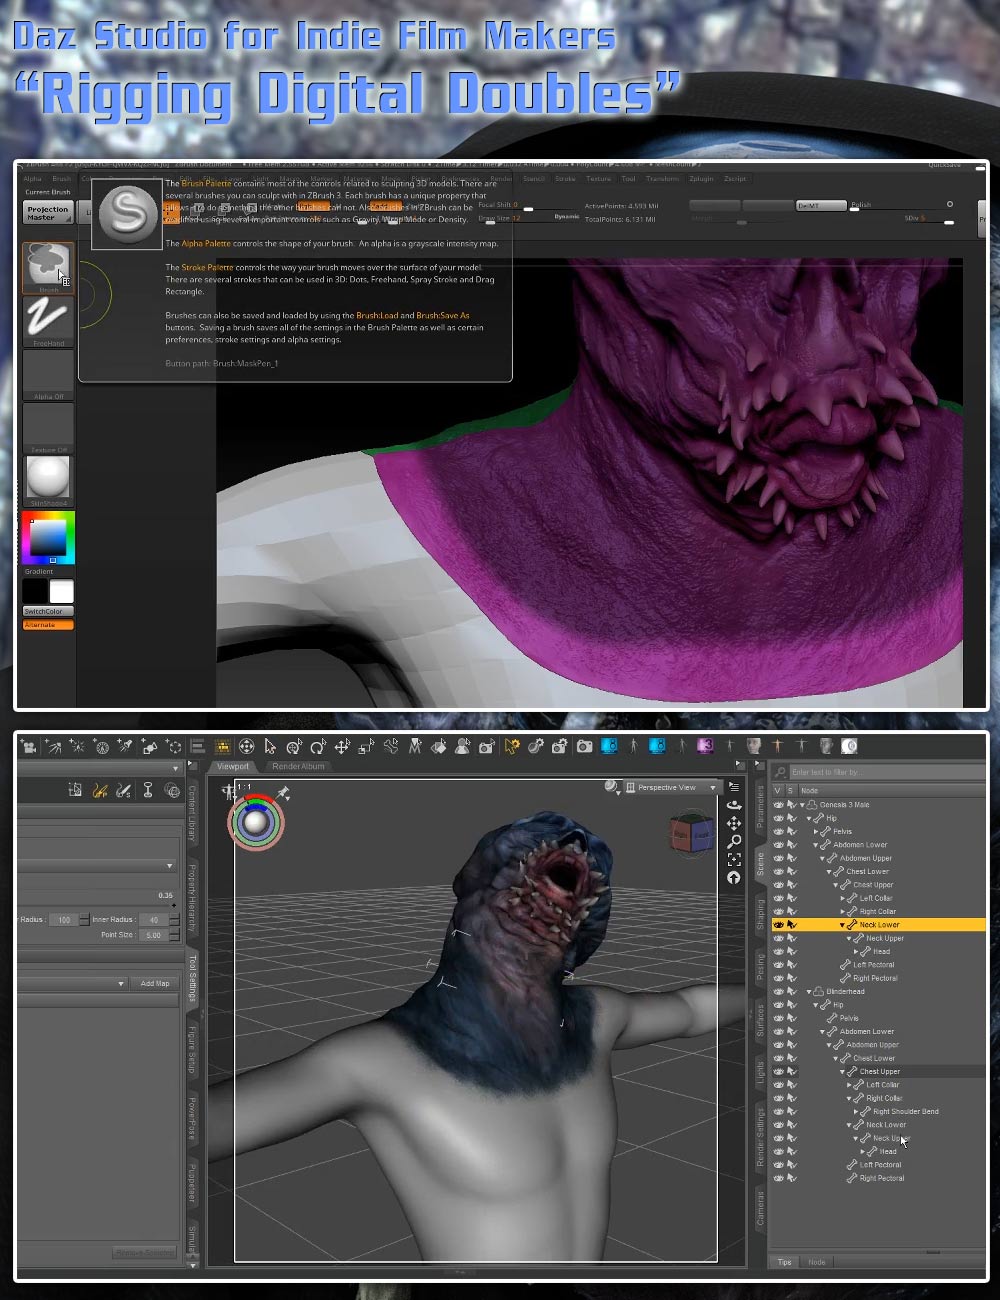This screenshot has width=1000, height=1300.
Task: Switch to the Tips tab
Action: tap(785, 1262)
